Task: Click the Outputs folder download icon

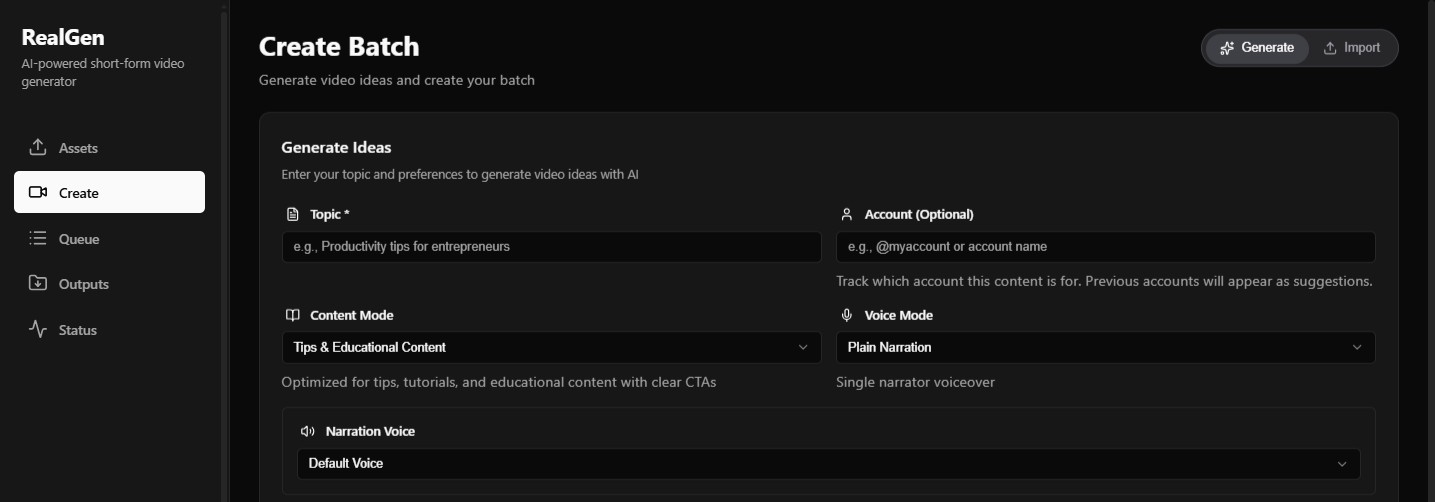Action: [38, 283]
